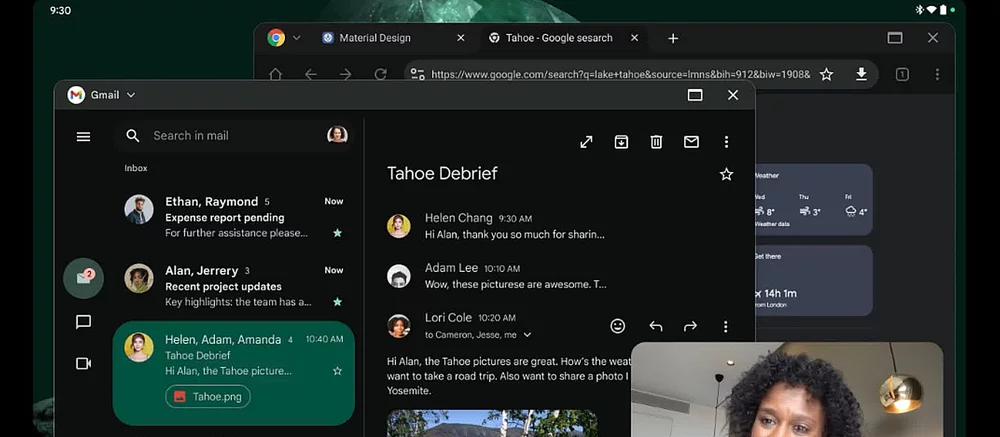
Task: Open Chrome three-dot menu
Action: pyautogui.click(x=937, y=75)
